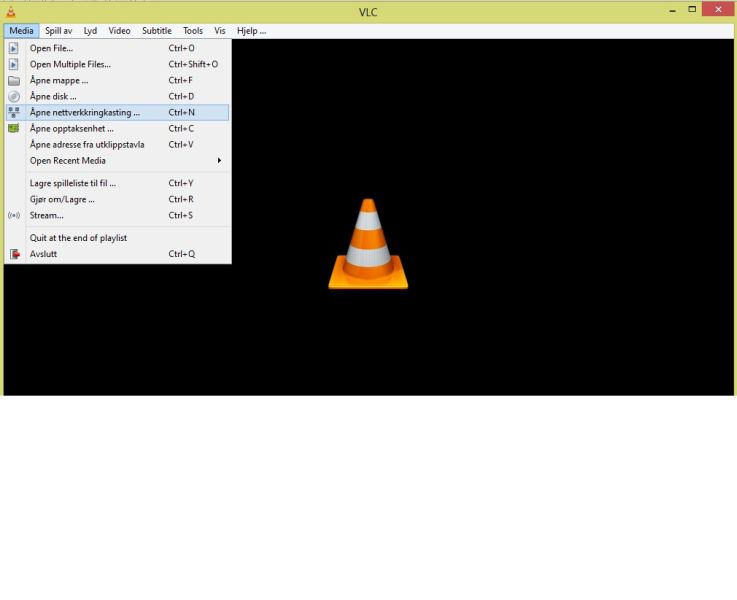Select Åpne mappe ... menu entry
The height and width of the screenshot is (600, 737).
[118, 80]
